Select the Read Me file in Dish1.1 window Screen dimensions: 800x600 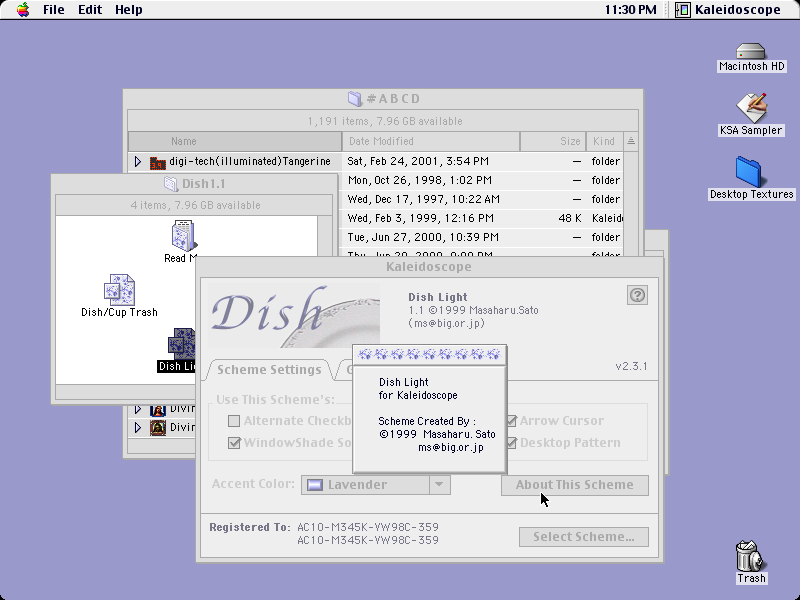[183, 236]
